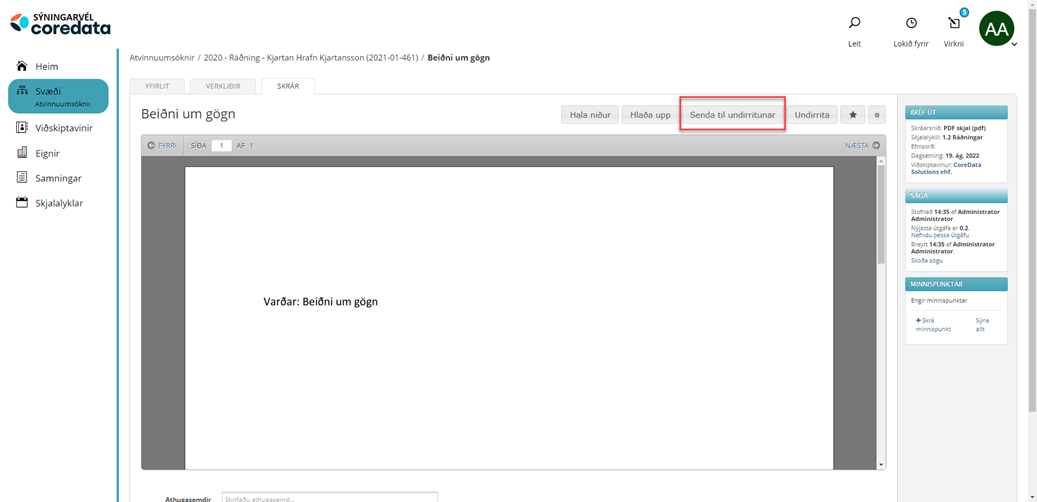Go to Heim home in sidebar

46,66
